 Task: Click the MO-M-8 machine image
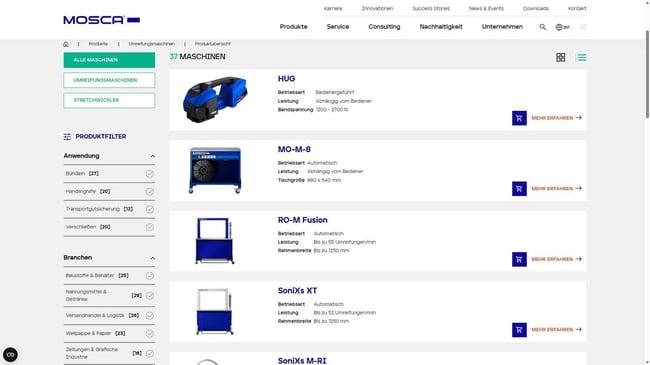coord(215,170)
